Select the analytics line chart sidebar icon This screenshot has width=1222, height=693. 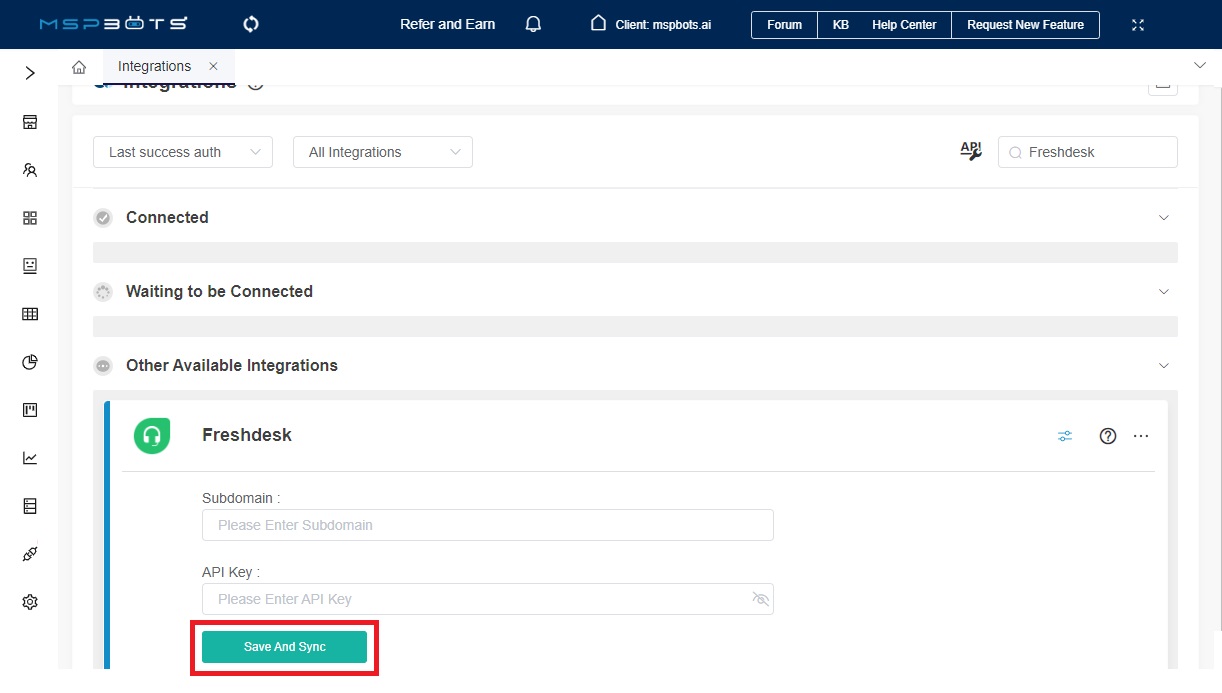(29, 457)
